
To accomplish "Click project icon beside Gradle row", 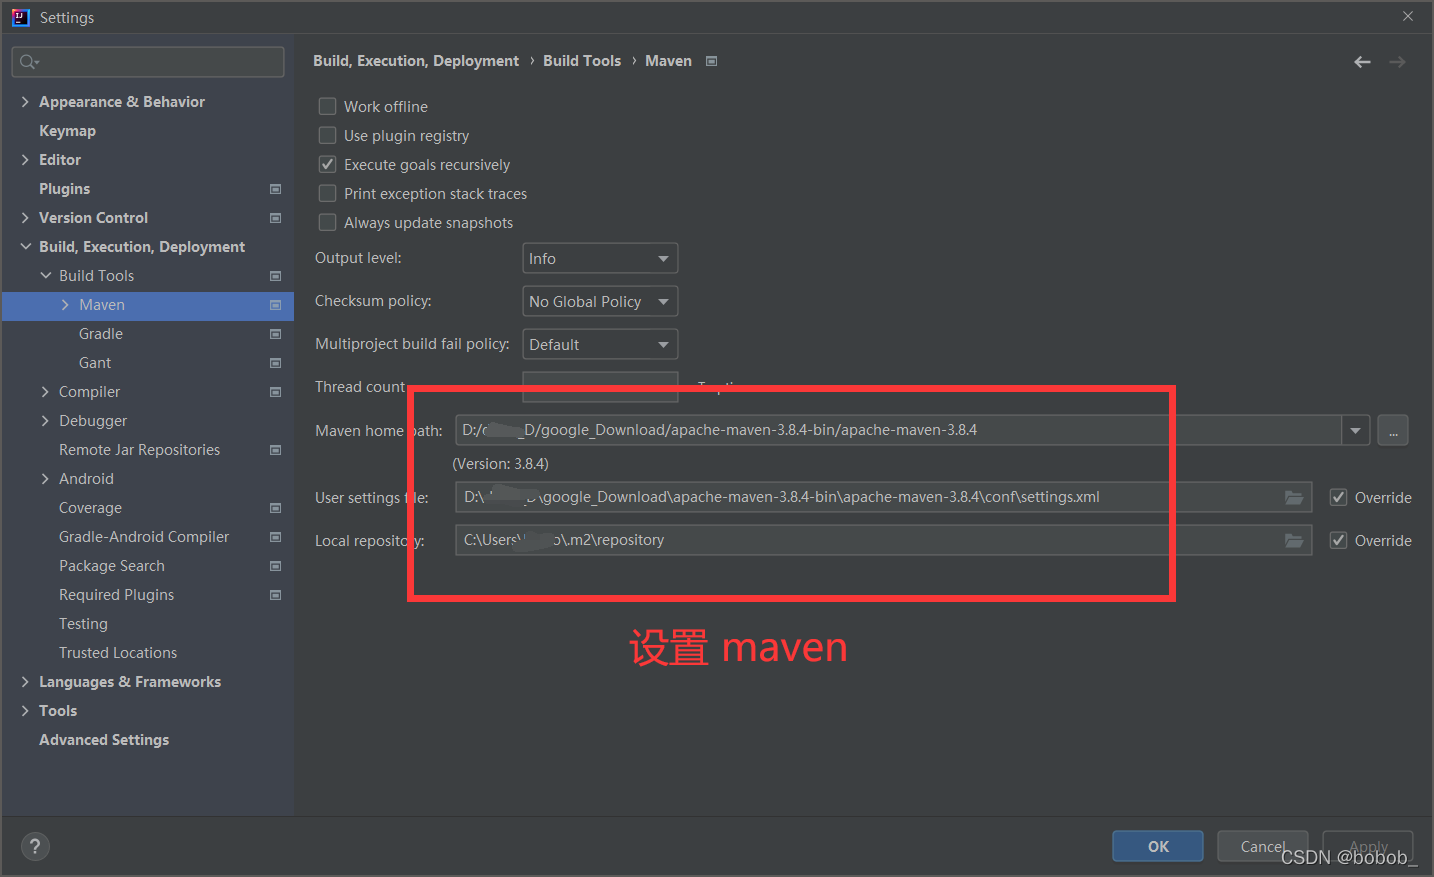I will tap(276, 334).
